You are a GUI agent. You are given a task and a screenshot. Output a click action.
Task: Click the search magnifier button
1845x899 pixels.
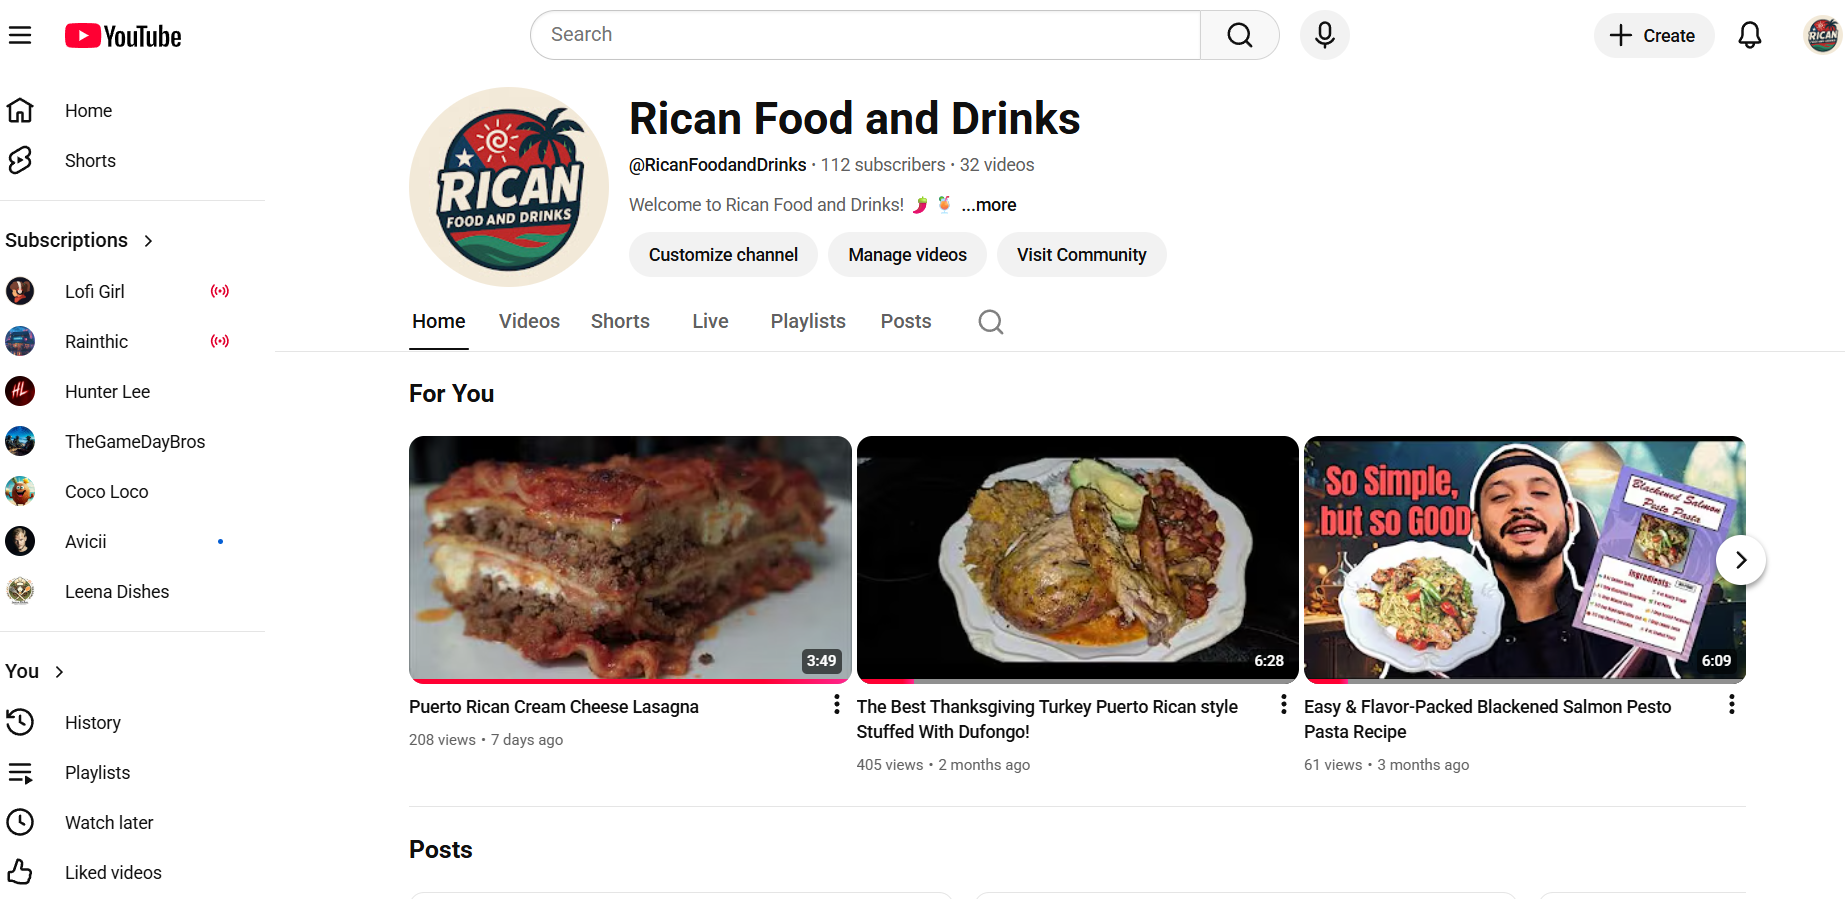[1240, 35]
